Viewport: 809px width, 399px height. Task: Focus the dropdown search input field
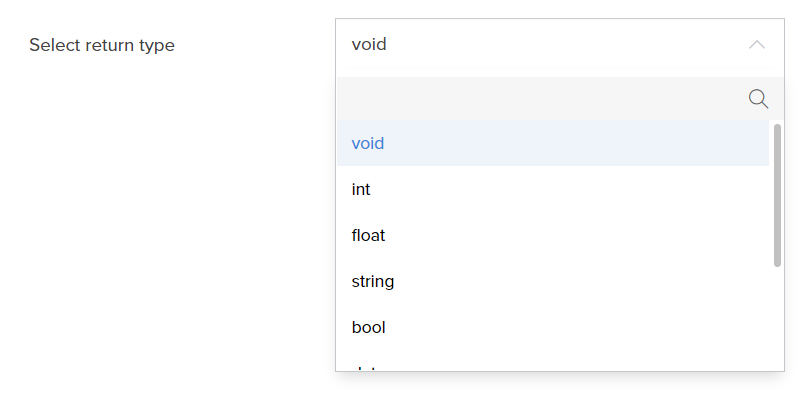click(x=542, y=99)
